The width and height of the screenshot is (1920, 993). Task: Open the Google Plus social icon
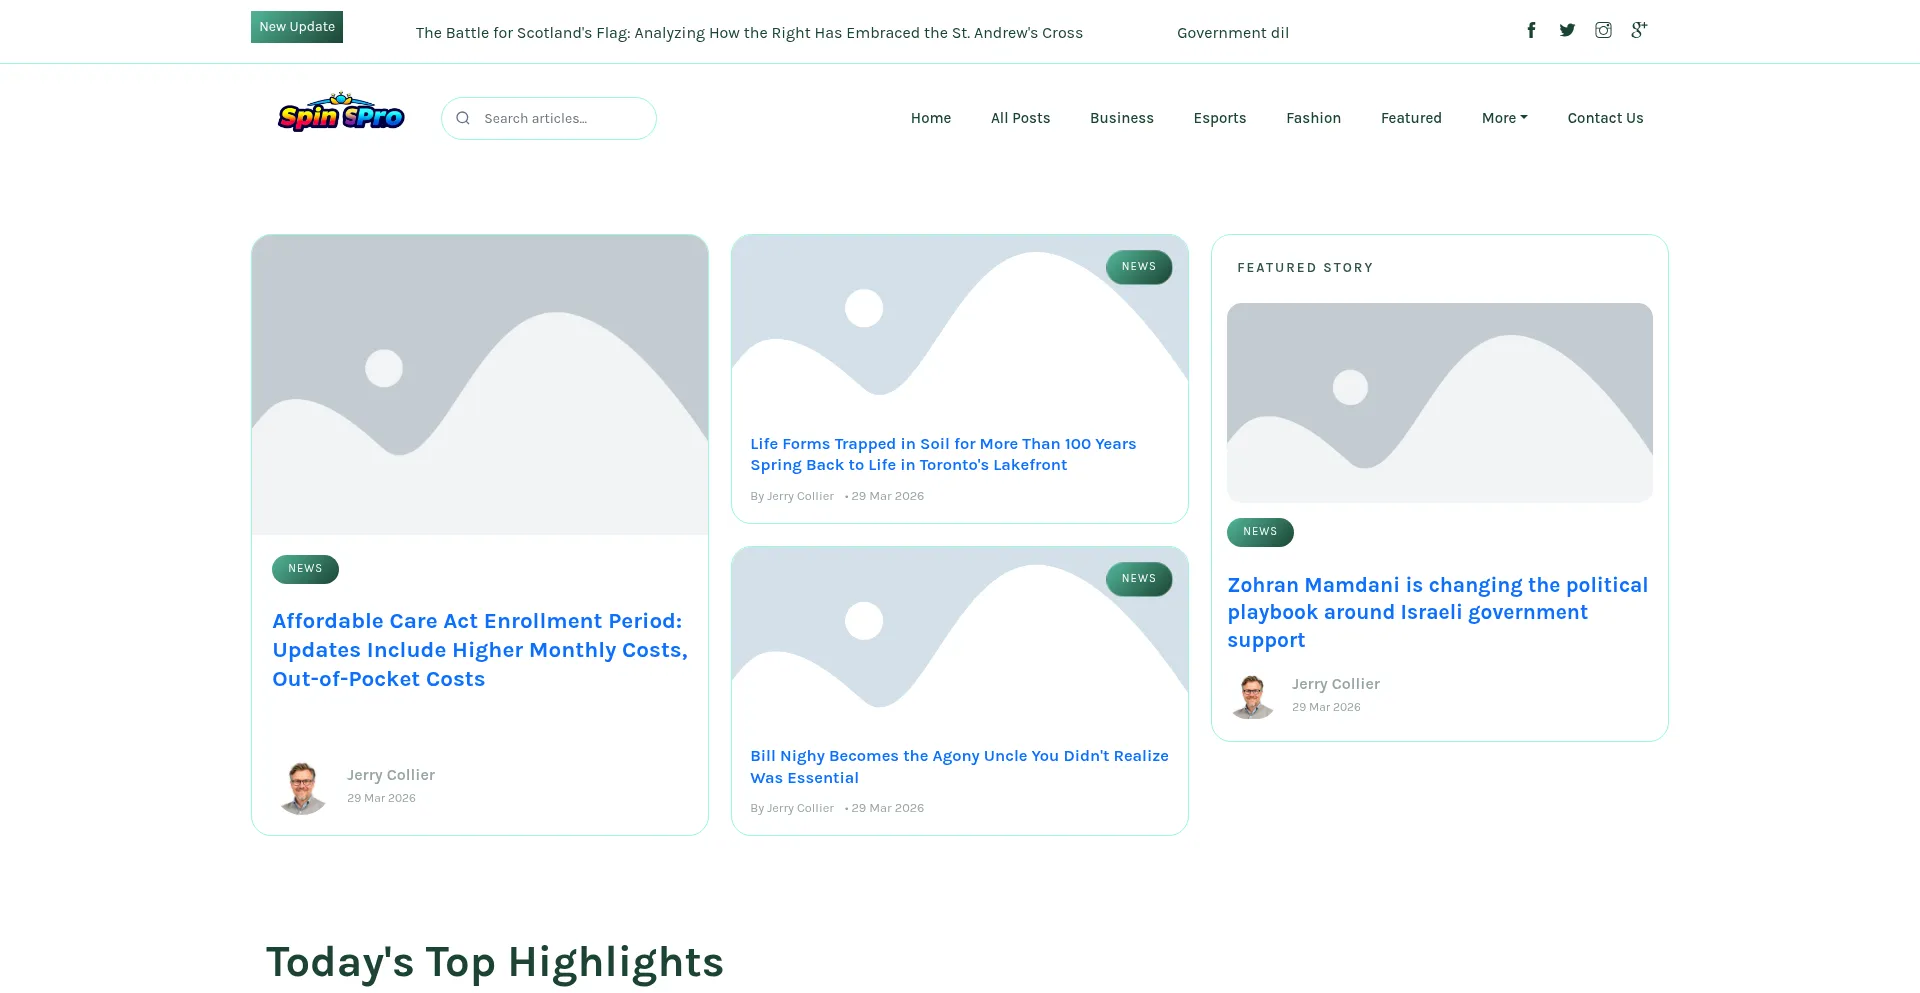click(1639, 30)
